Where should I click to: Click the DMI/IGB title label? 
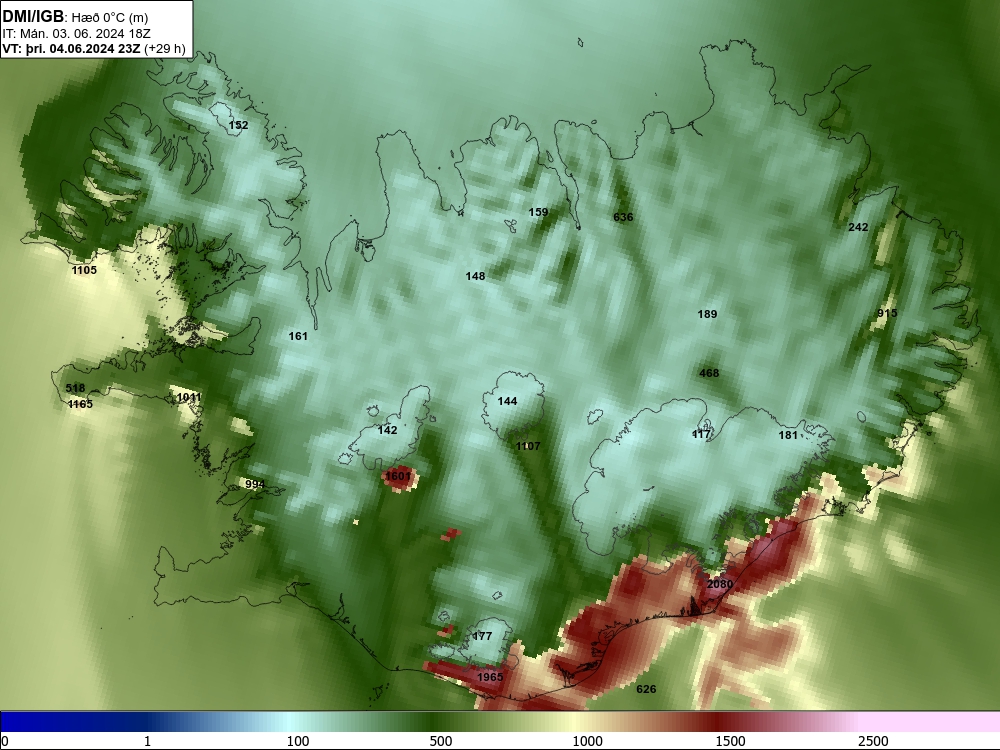point(33,17)
